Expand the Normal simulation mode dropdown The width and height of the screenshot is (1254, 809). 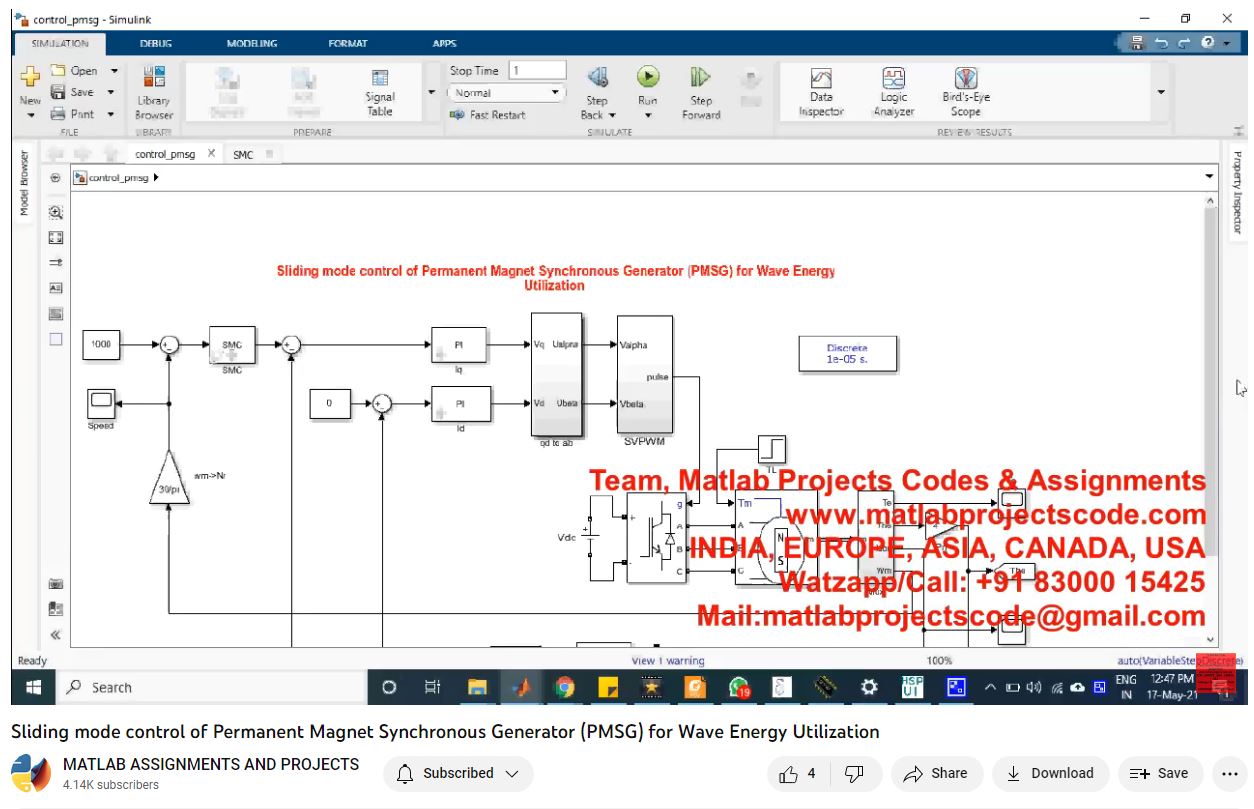[x=556, y=93]
